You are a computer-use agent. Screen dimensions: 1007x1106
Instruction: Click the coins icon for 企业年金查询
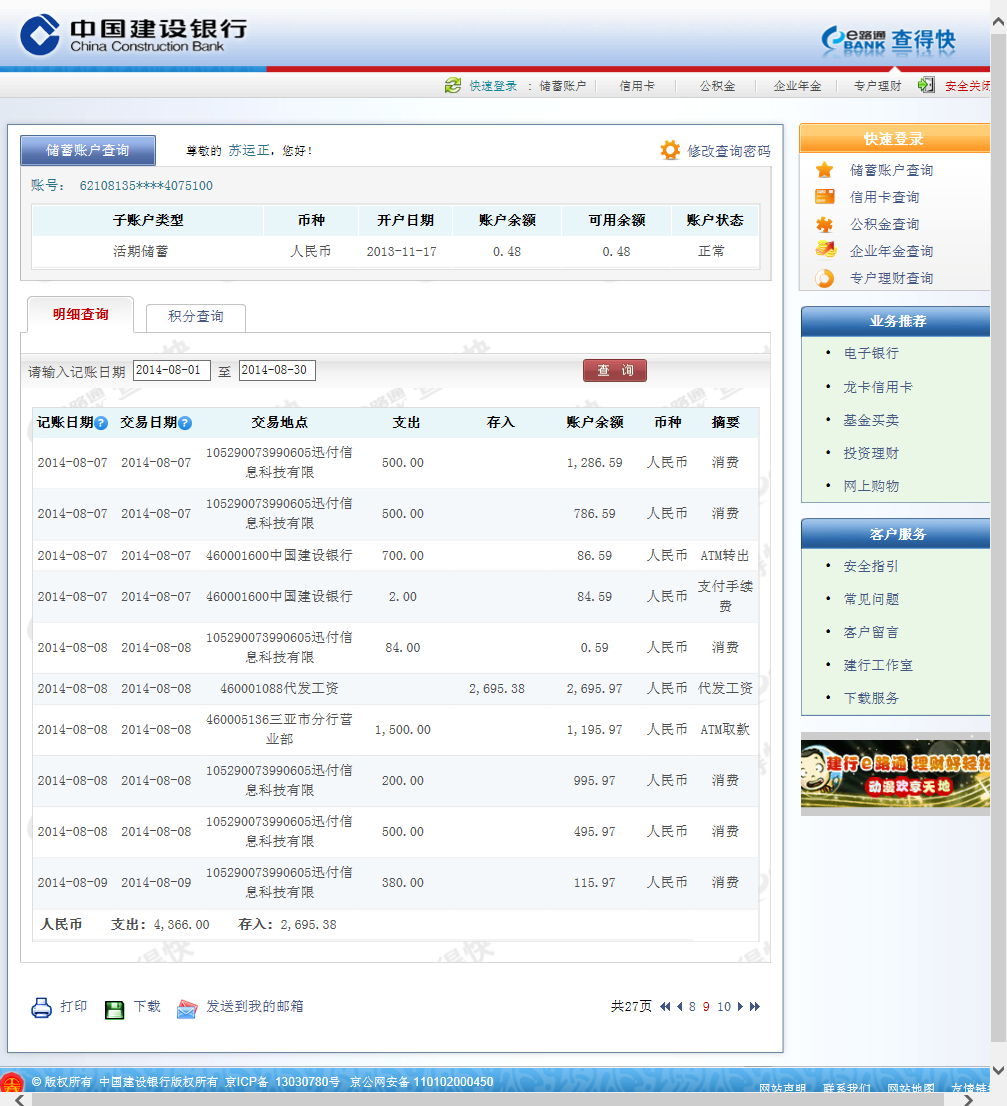[825, 250]
